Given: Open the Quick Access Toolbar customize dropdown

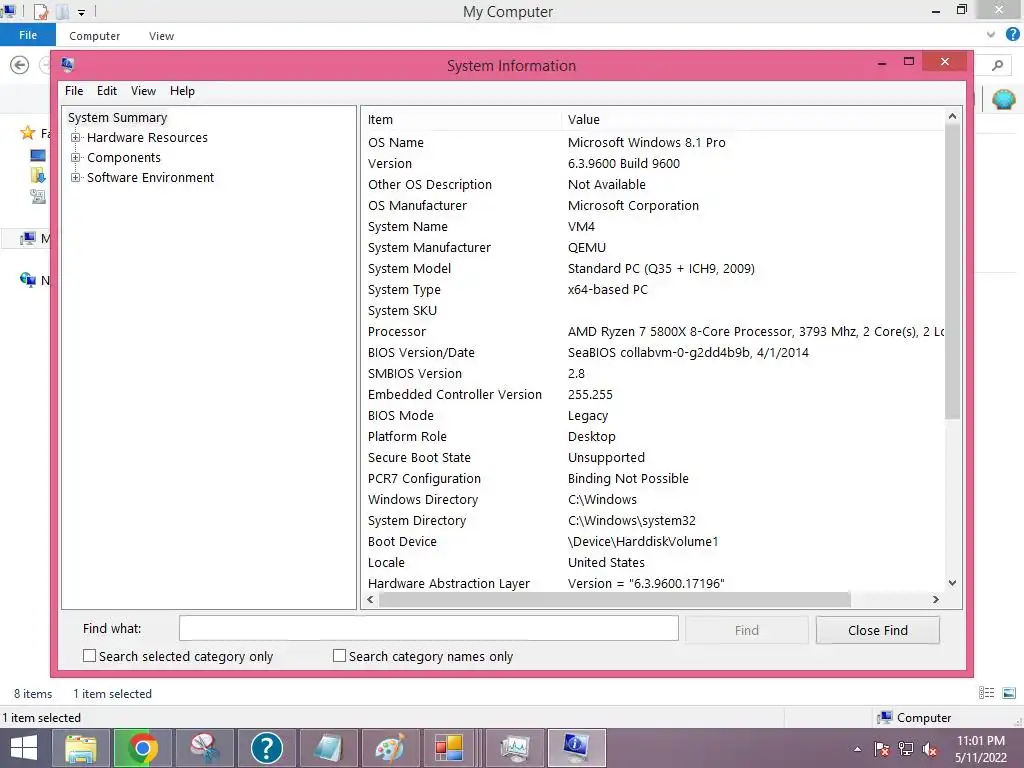Looking at the screenshot, I should (81, 12).
